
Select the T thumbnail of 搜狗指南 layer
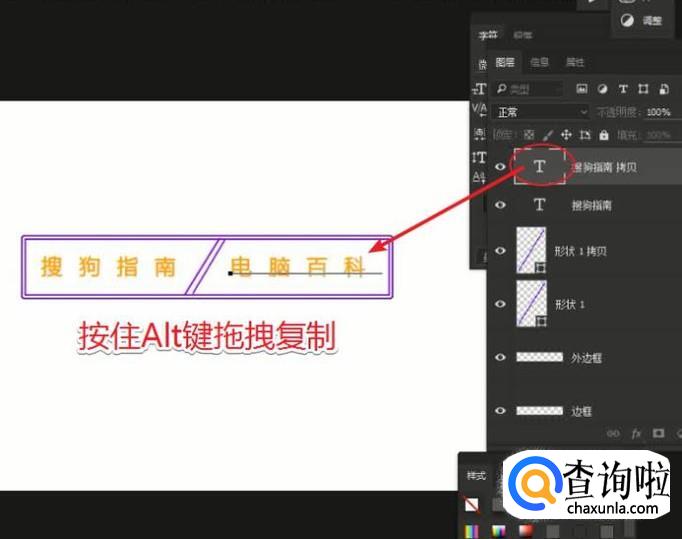click(x=539, y=204)
